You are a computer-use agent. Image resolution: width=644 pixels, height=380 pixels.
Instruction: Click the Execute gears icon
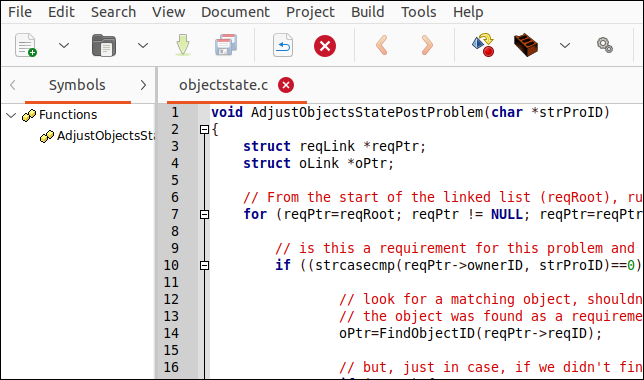(605, 45)
